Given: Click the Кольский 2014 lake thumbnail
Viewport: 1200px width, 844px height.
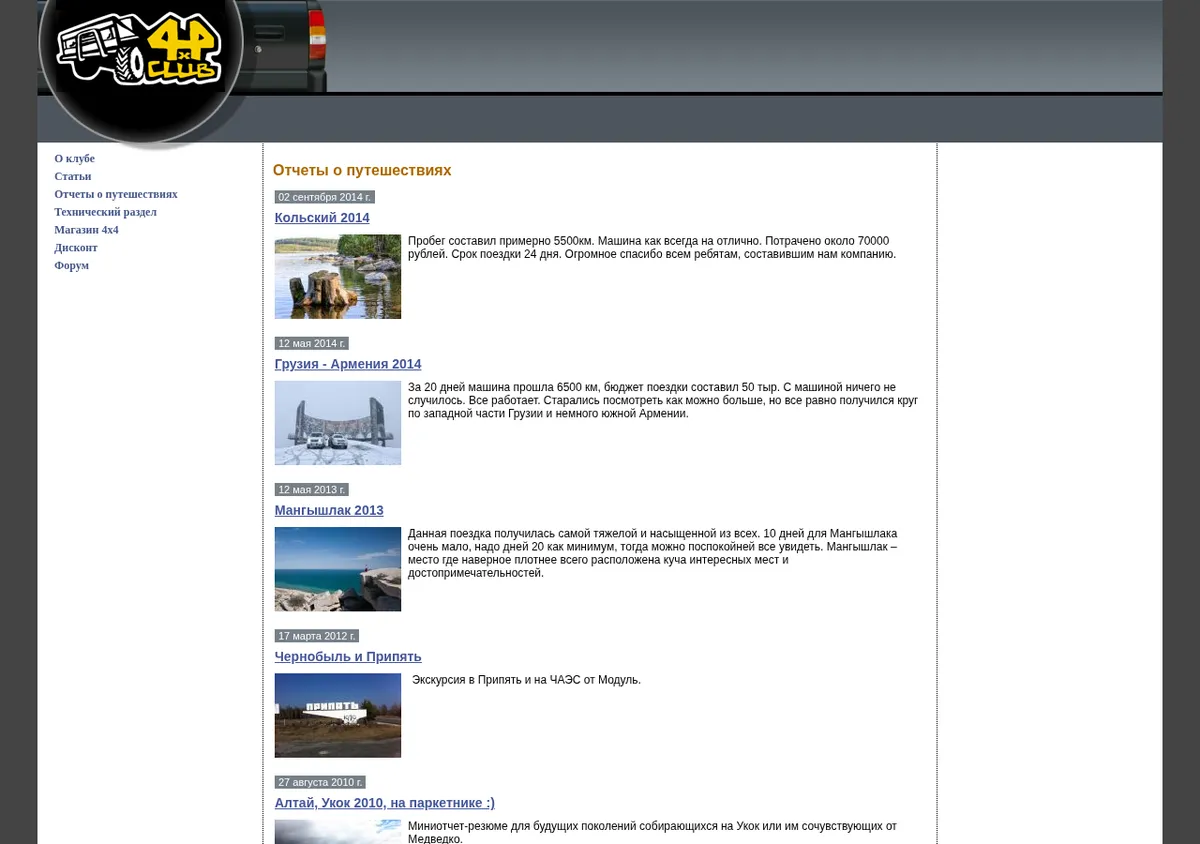Looking at the screenshot, I should click(338, 277).
